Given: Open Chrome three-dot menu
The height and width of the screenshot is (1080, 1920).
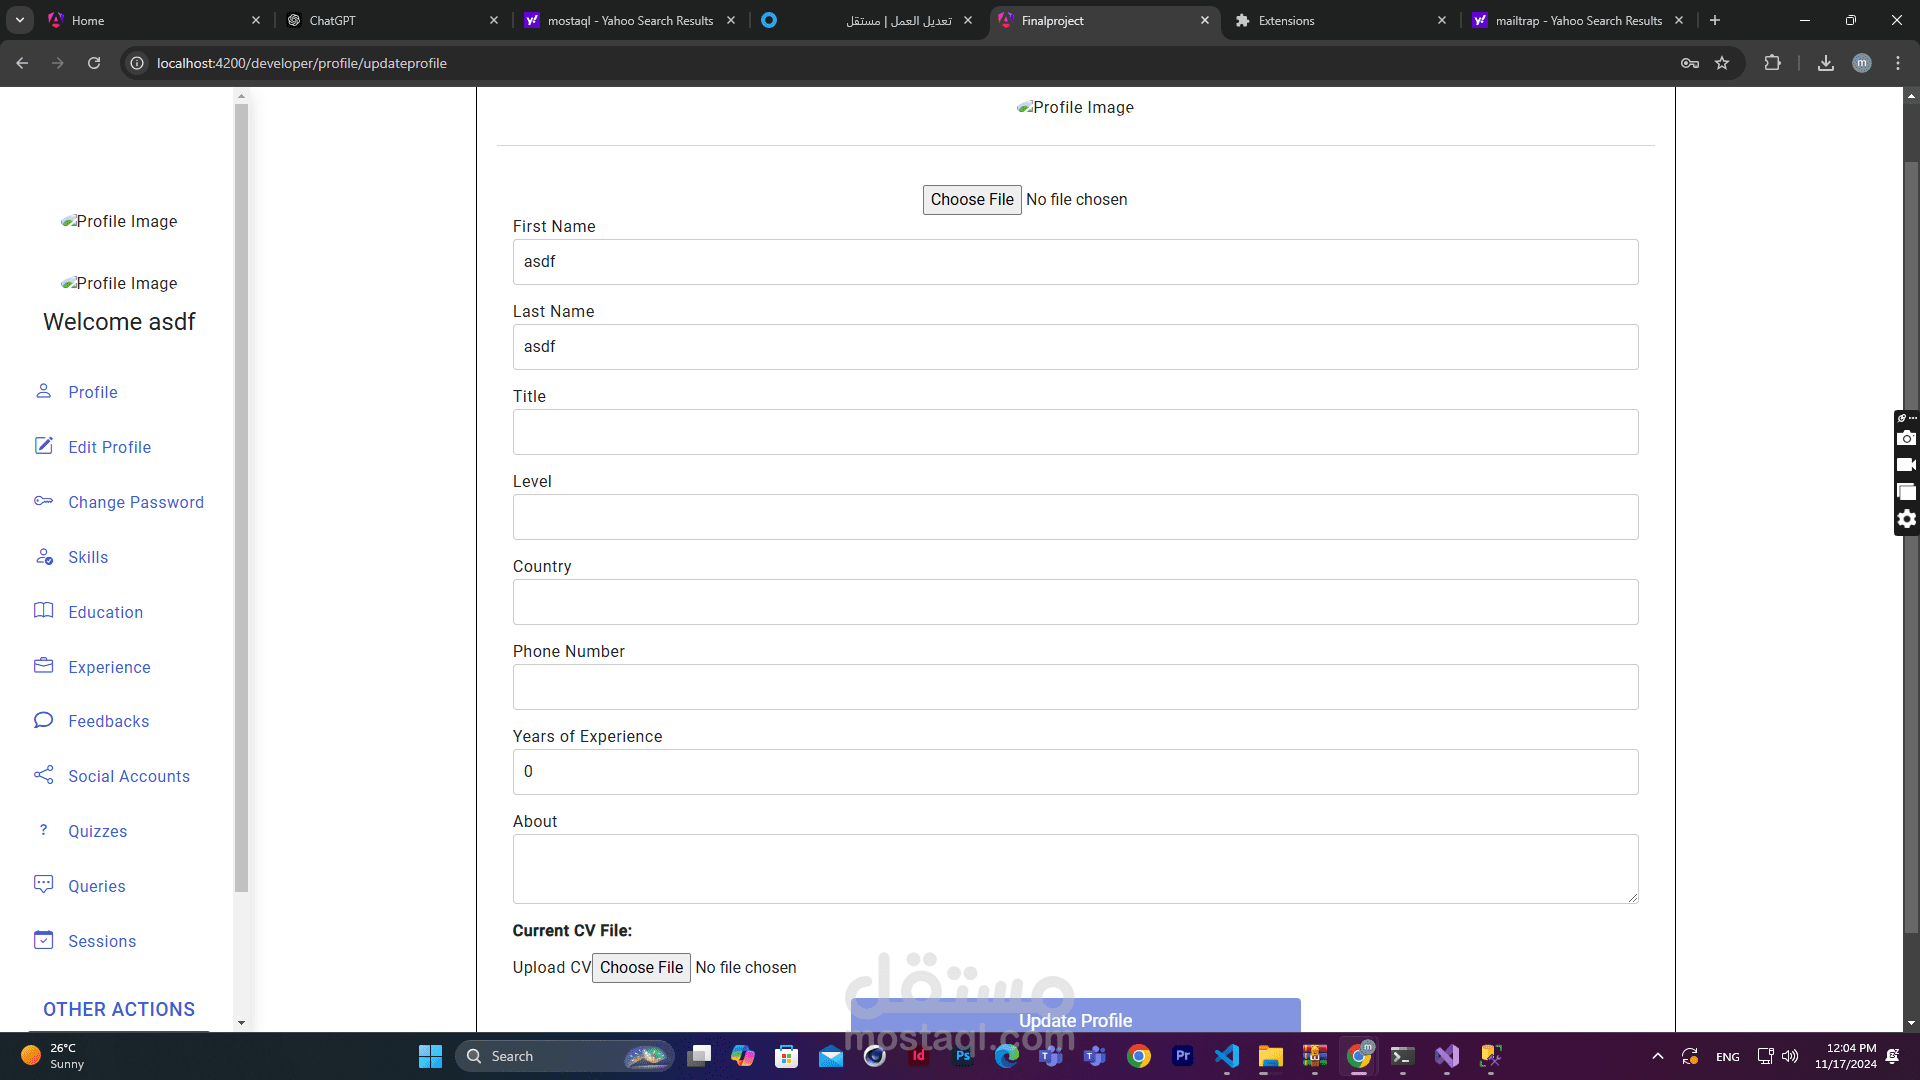Looking at the screenshot, I should coord(1898,63).
